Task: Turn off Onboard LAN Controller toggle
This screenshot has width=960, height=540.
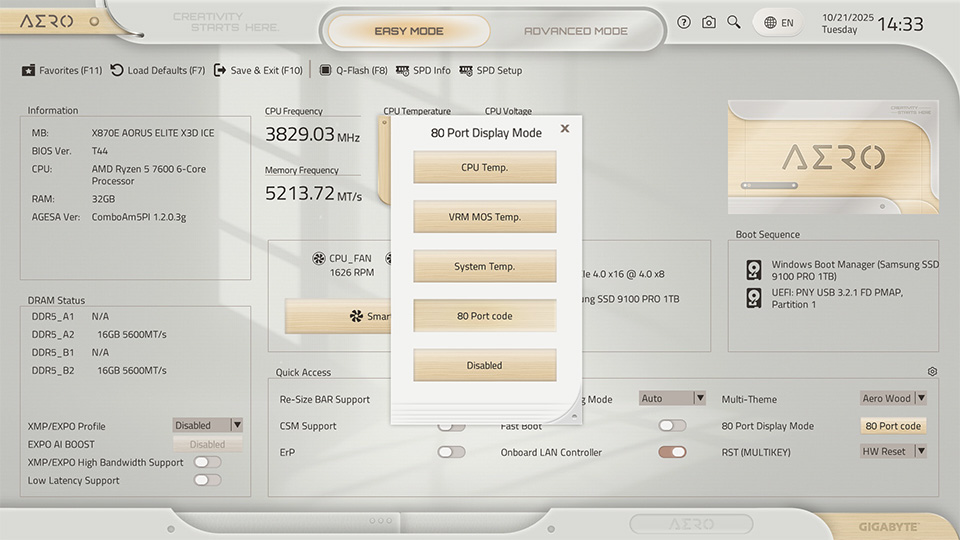Action: 672,452
